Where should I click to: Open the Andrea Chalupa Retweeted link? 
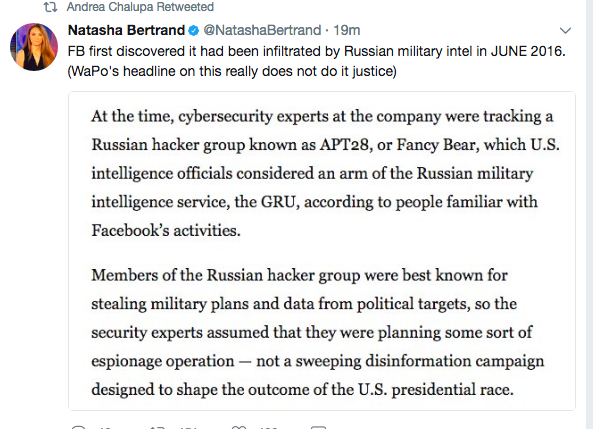[140, 7]
